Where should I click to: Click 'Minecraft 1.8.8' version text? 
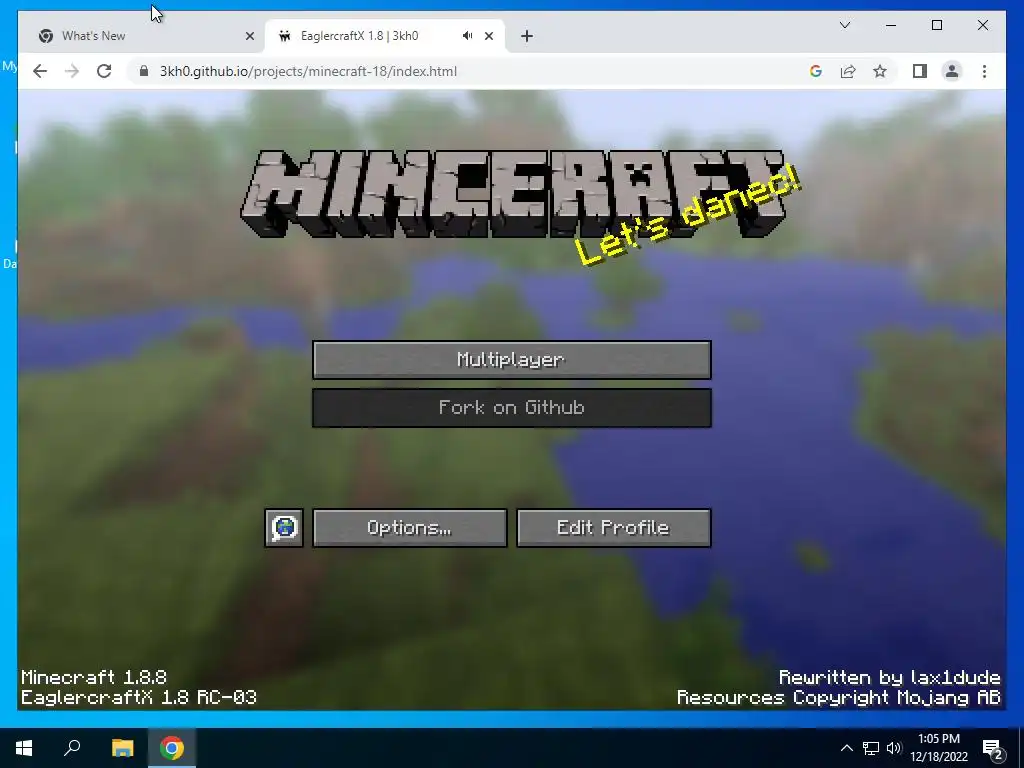94,677
